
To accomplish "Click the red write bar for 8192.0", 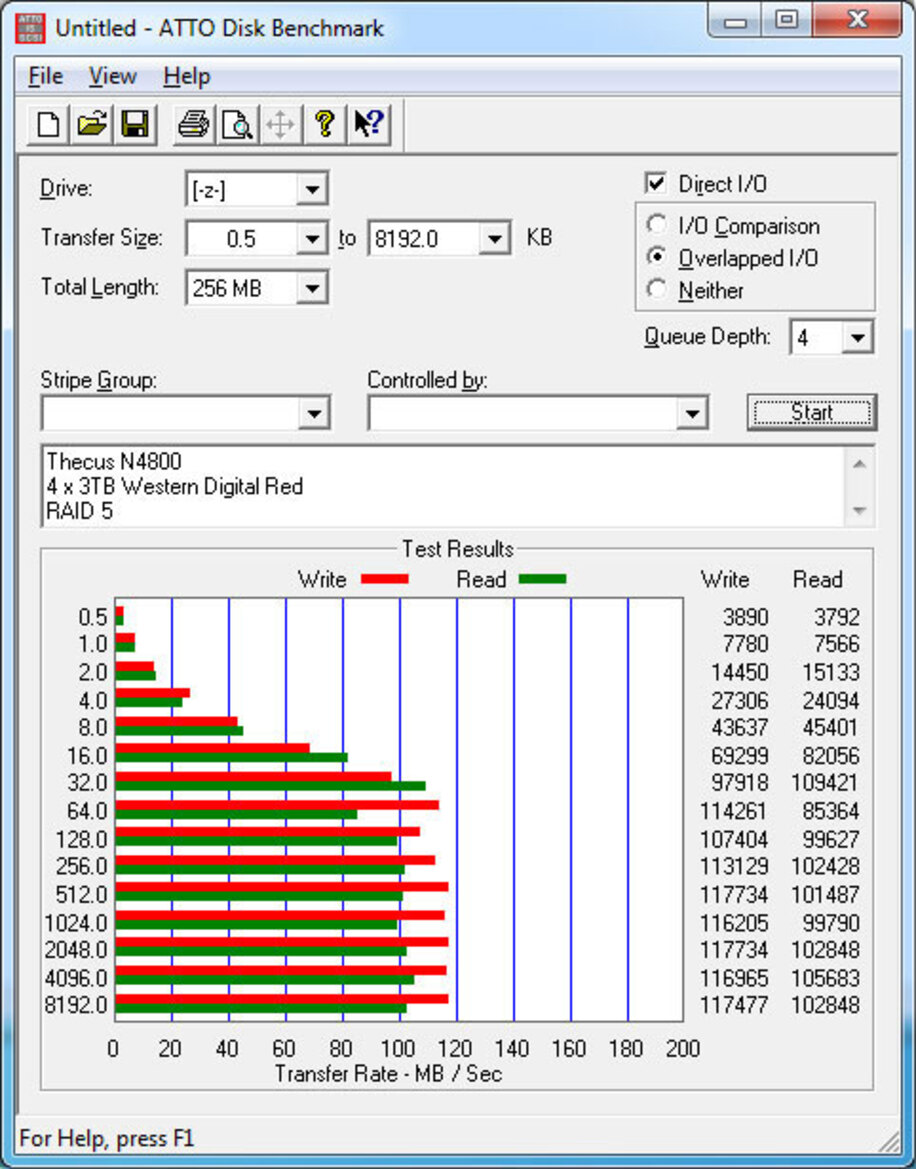I will point(282,999).
